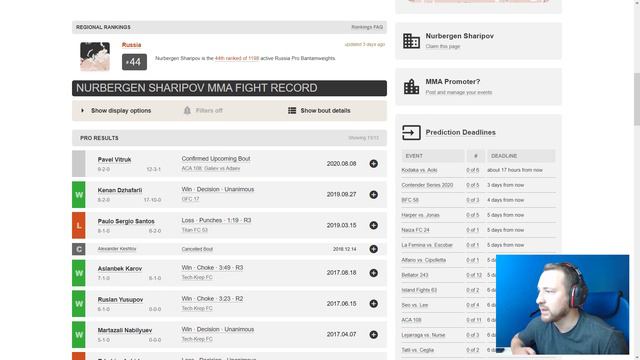Open Aslanbek Karov fighter page

click(x=120, y=269)
